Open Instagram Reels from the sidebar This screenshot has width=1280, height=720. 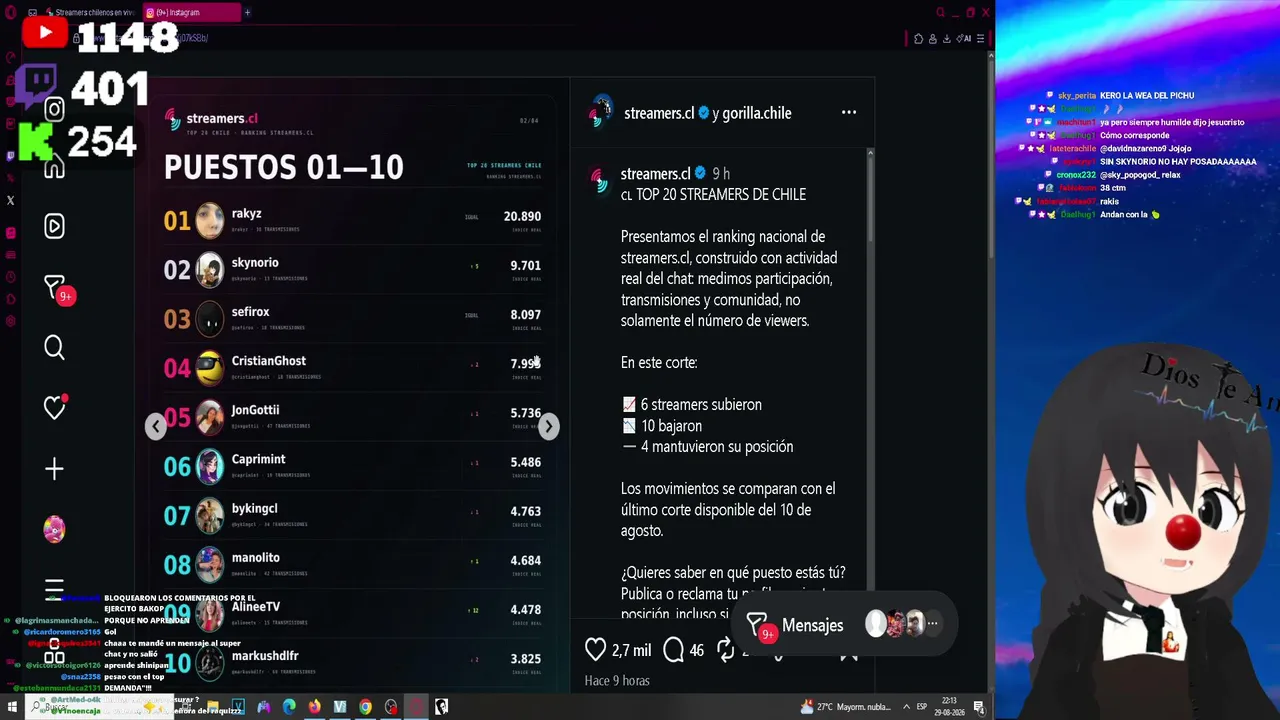click(54, 226)
